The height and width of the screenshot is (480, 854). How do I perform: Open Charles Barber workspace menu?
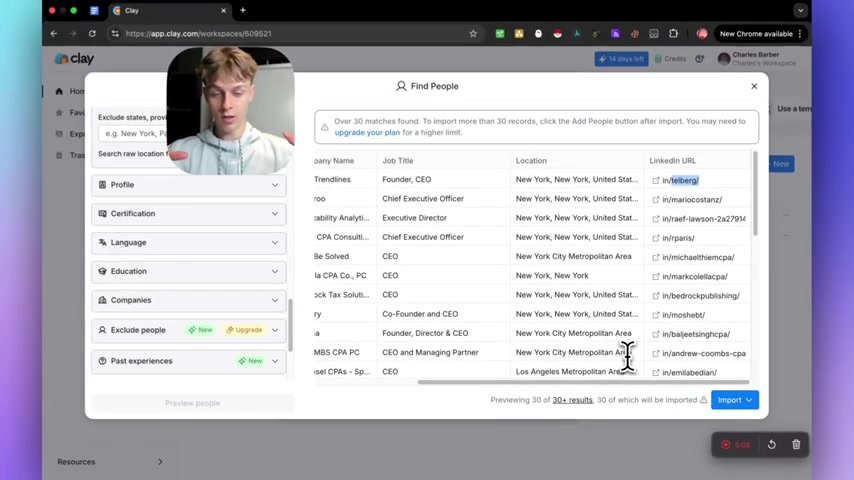[x=757, y=59]
